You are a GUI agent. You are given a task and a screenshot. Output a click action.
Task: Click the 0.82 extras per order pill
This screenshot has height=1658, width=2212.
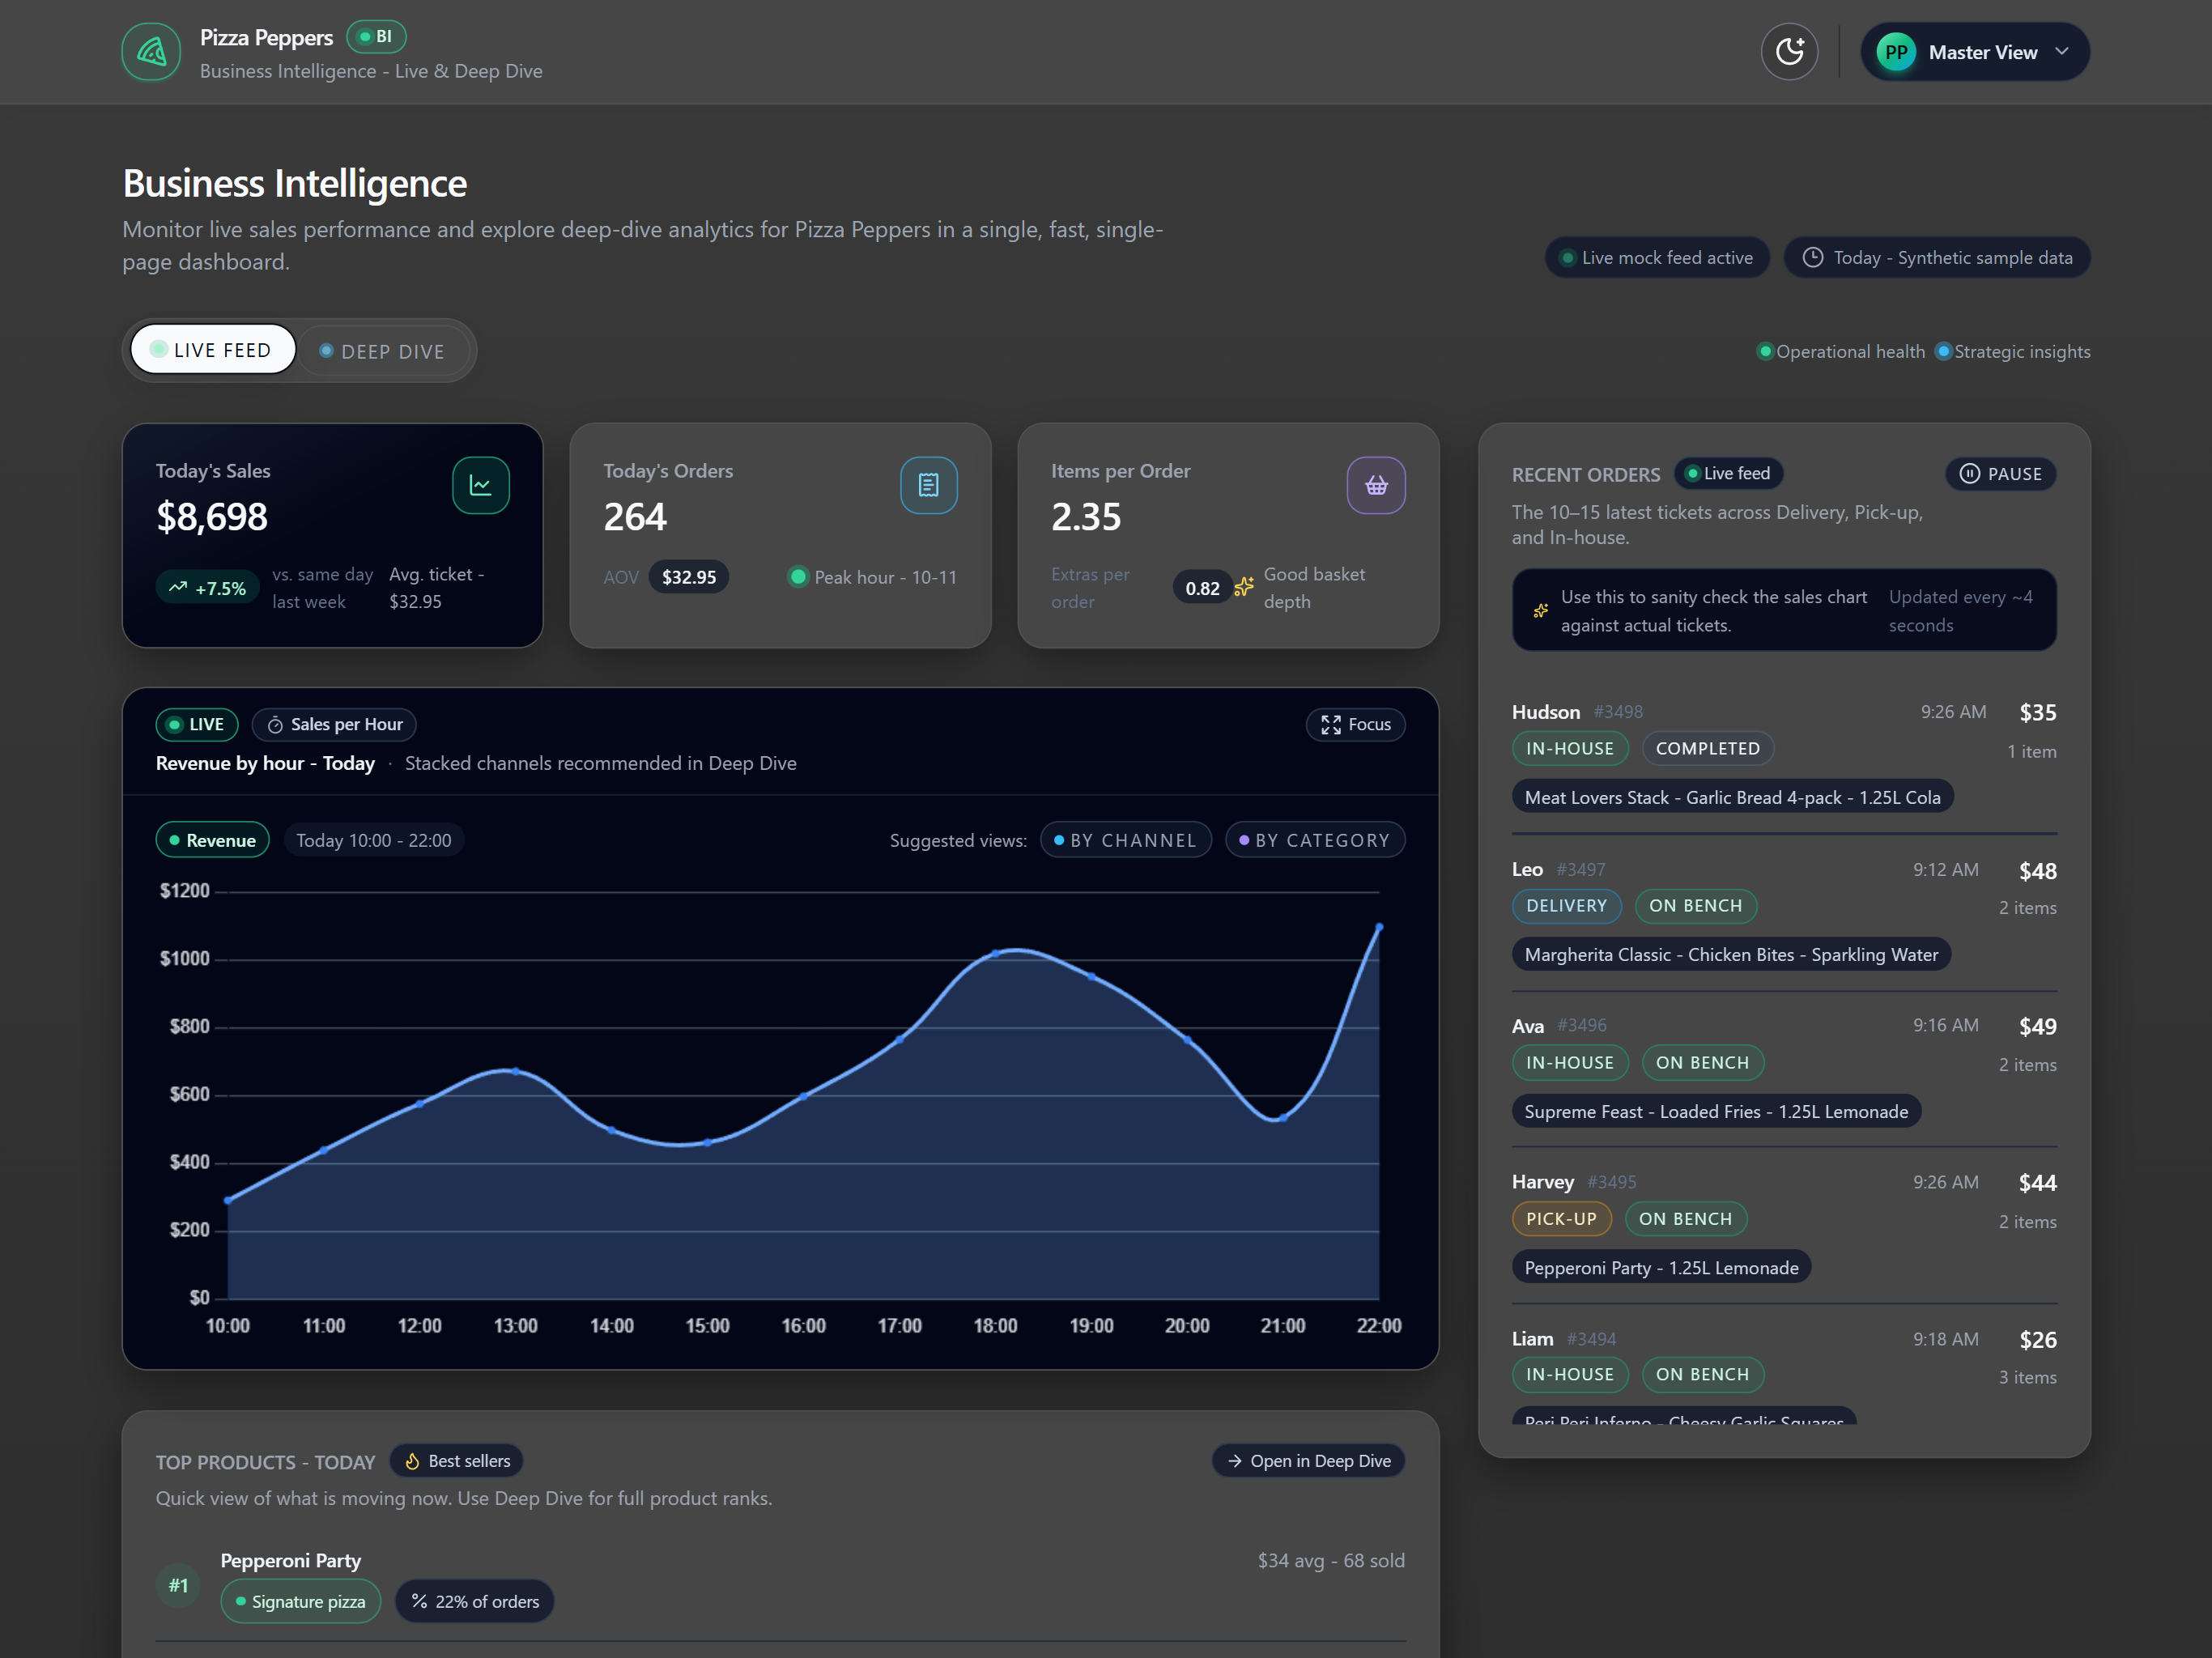click(x=1202, y=588)
